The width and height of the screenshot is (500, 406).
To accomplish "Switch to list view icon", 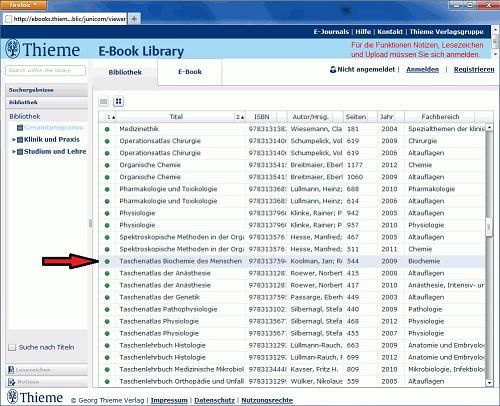I will (x=104, y=101).
